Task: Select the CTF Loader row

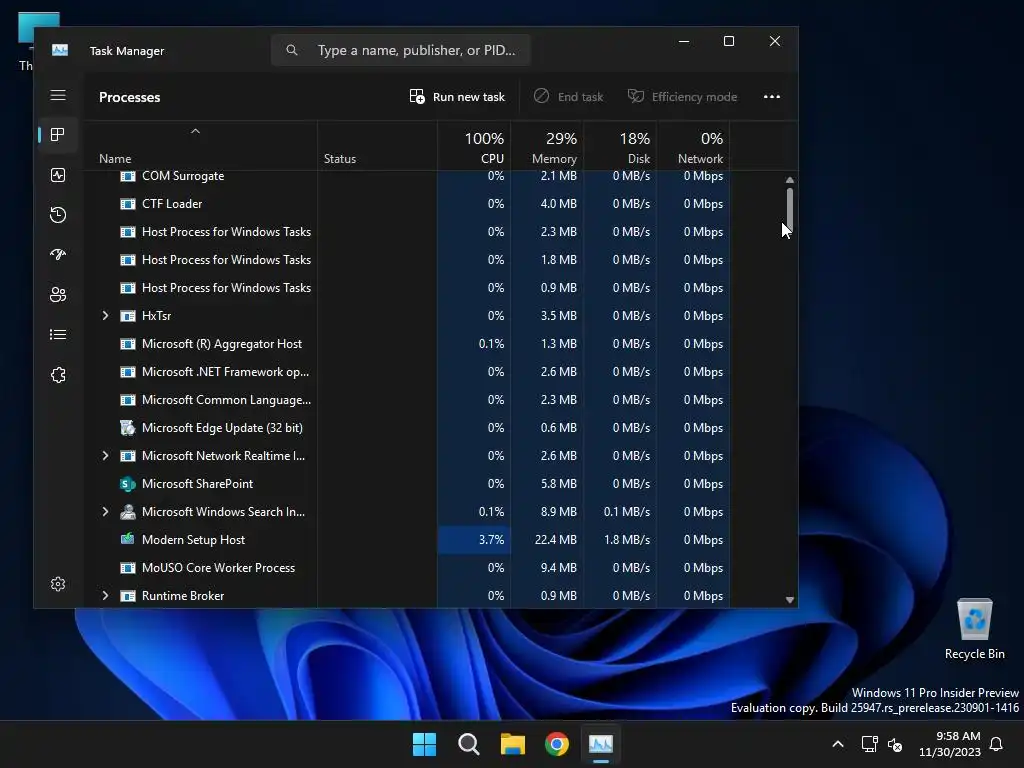Action: [x=407, y=204]
